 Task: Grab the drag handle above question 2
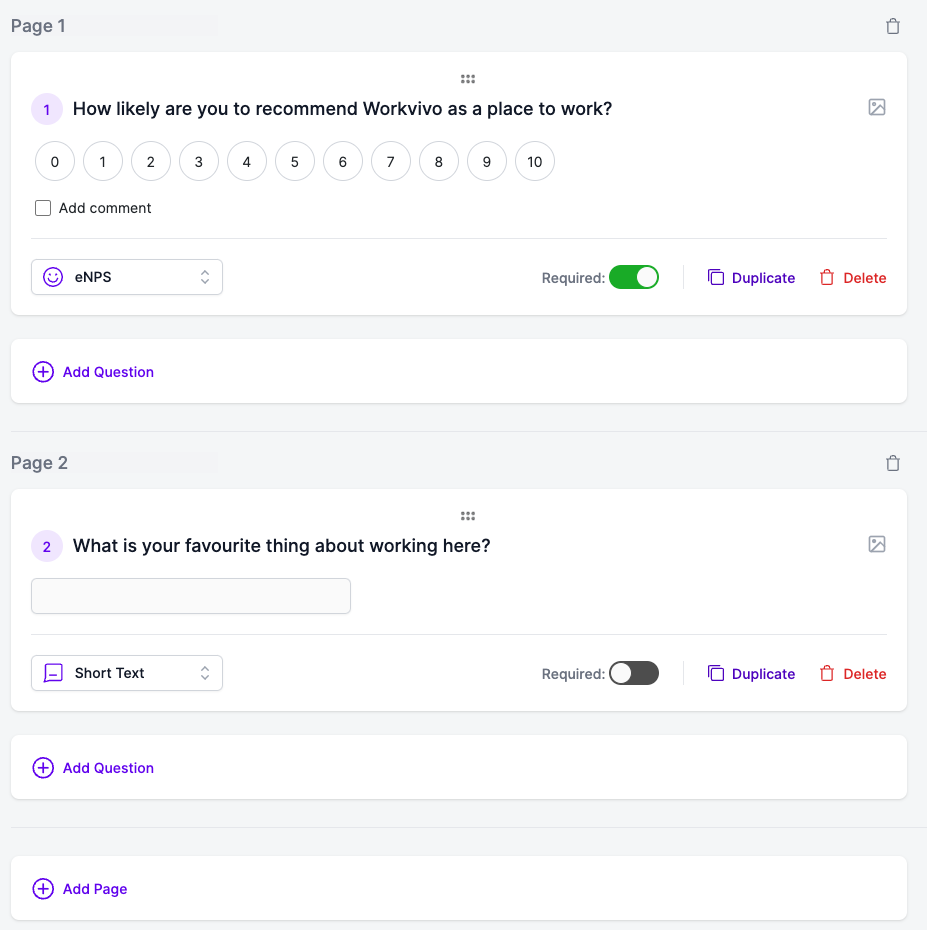[x=468, y=516]
